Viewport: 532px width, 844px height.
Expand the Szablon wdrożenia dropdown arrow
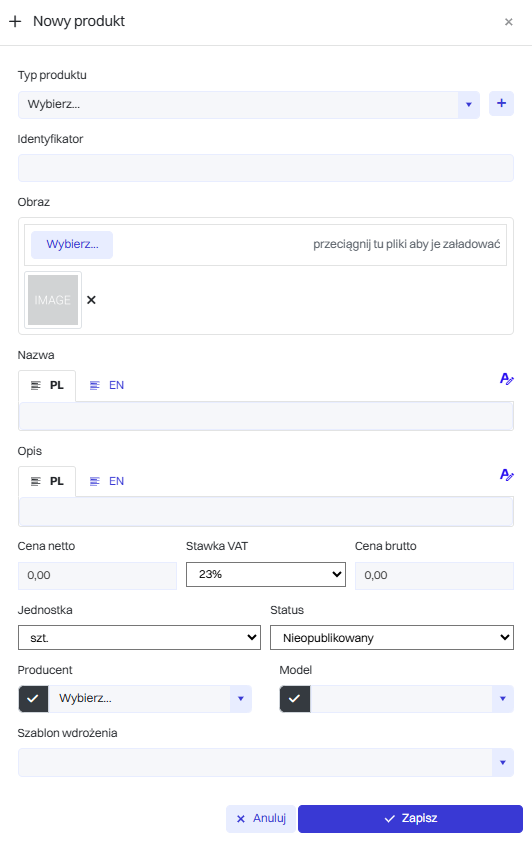tap(503, 762)
